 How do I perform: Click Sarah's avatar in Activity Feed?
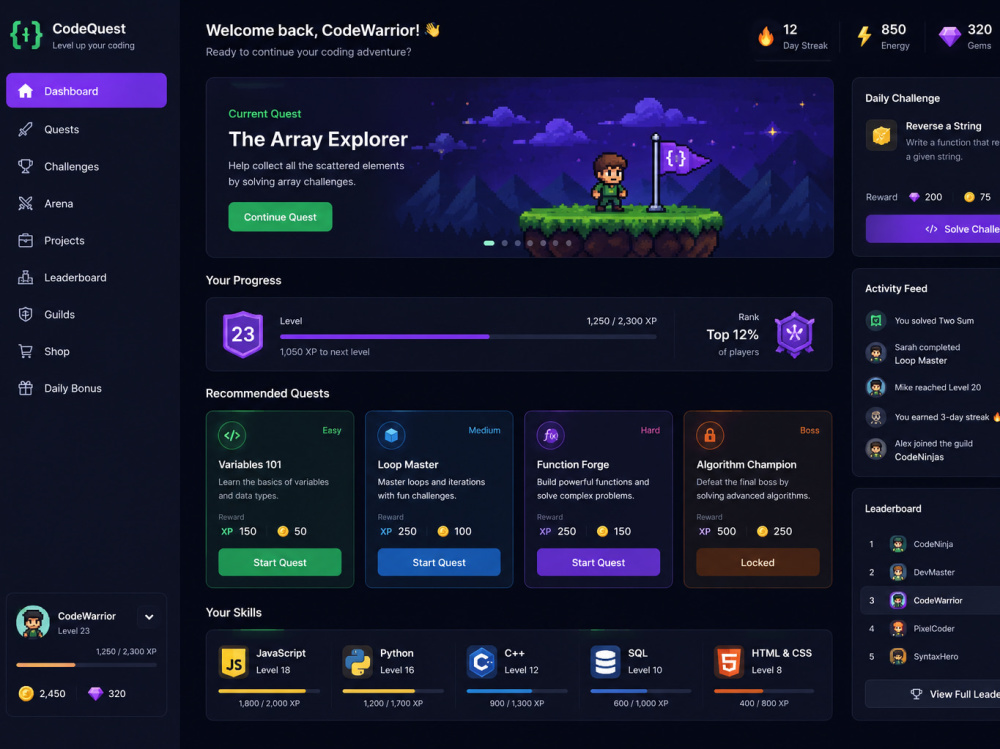pyautogui.click(x=876, y=353)
